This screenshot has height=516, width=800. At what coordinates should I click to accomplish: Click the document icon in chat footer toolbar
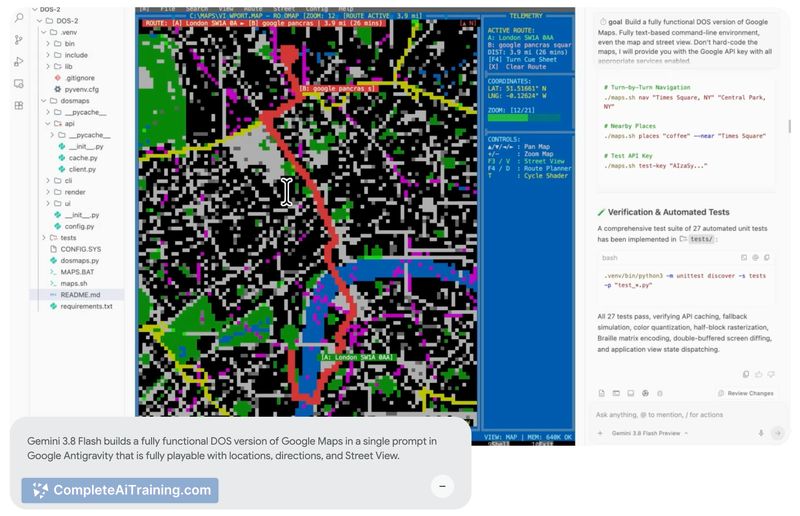point(602,393)
